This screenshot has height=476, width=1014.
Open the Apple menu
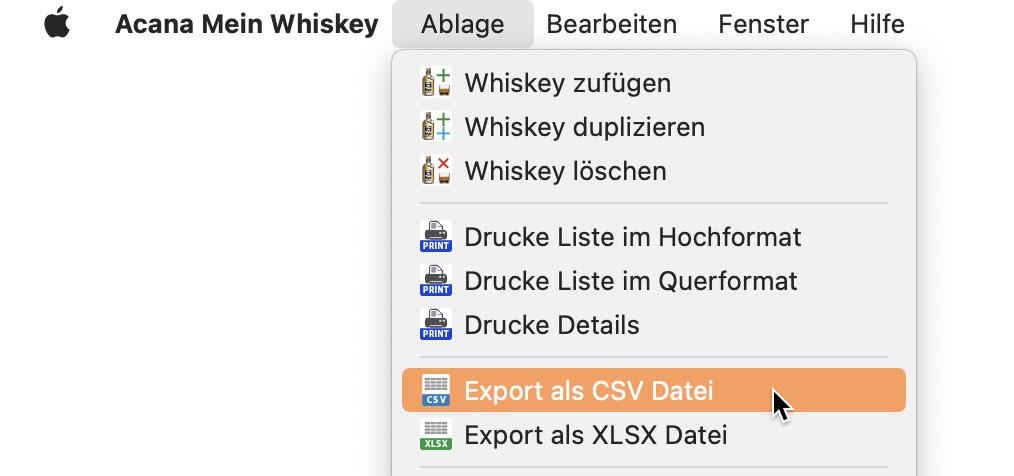coord(57,23)
